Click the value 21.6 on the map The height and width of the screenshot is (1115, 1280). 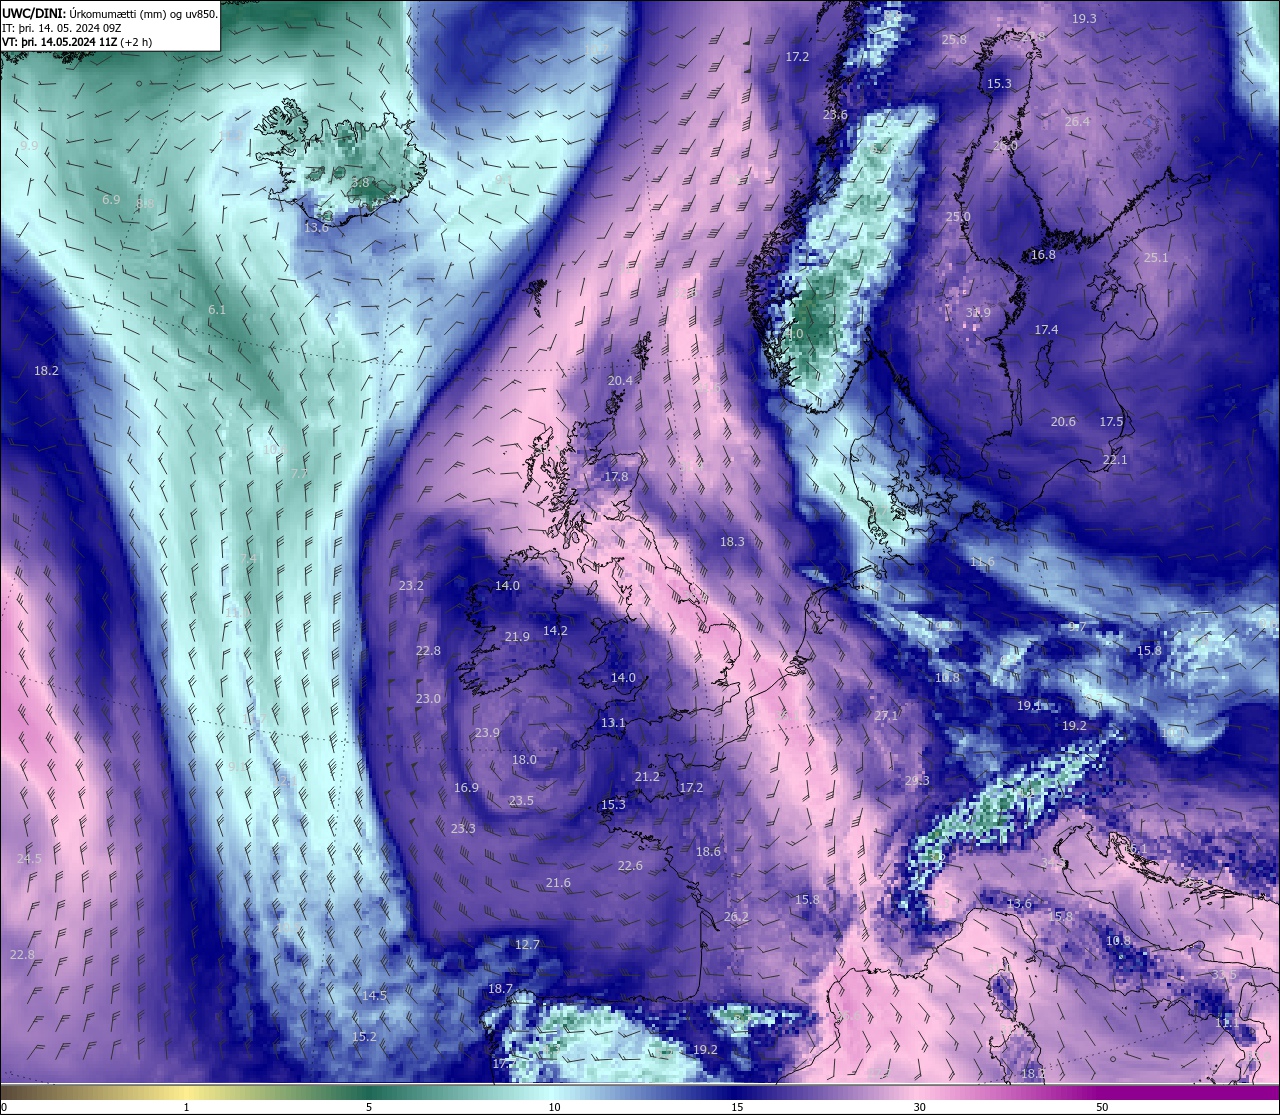coord(558,883)
